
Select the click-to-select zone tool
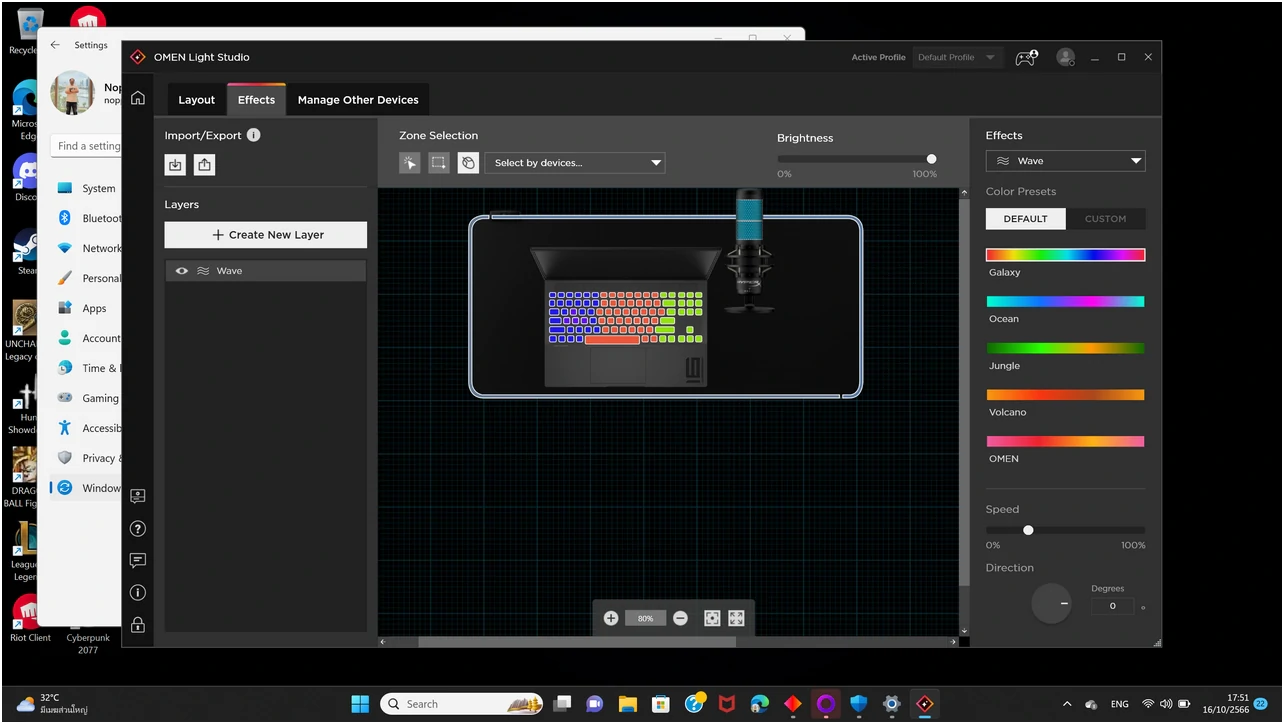pos(410,163)
